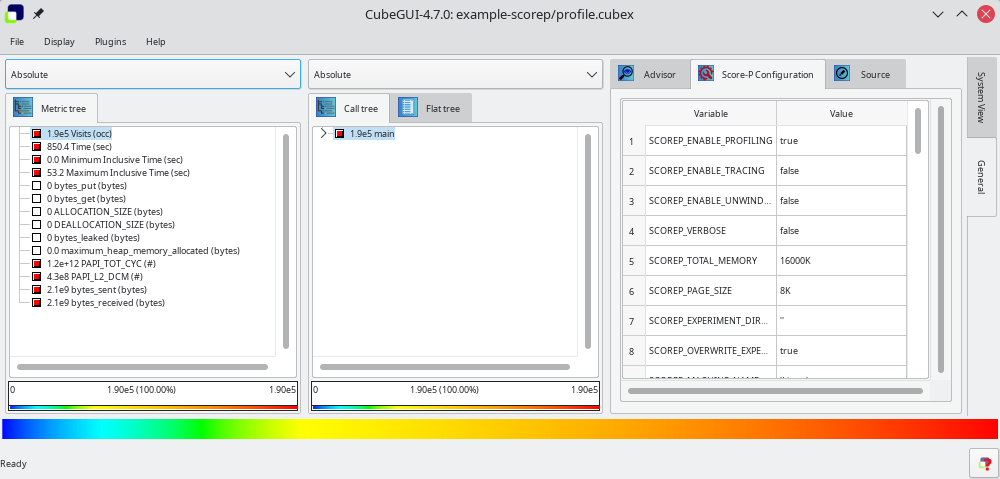Open the call tree Absolute value mode dropdown
This screenshot has height=479, width=1000.
[455, 75]
